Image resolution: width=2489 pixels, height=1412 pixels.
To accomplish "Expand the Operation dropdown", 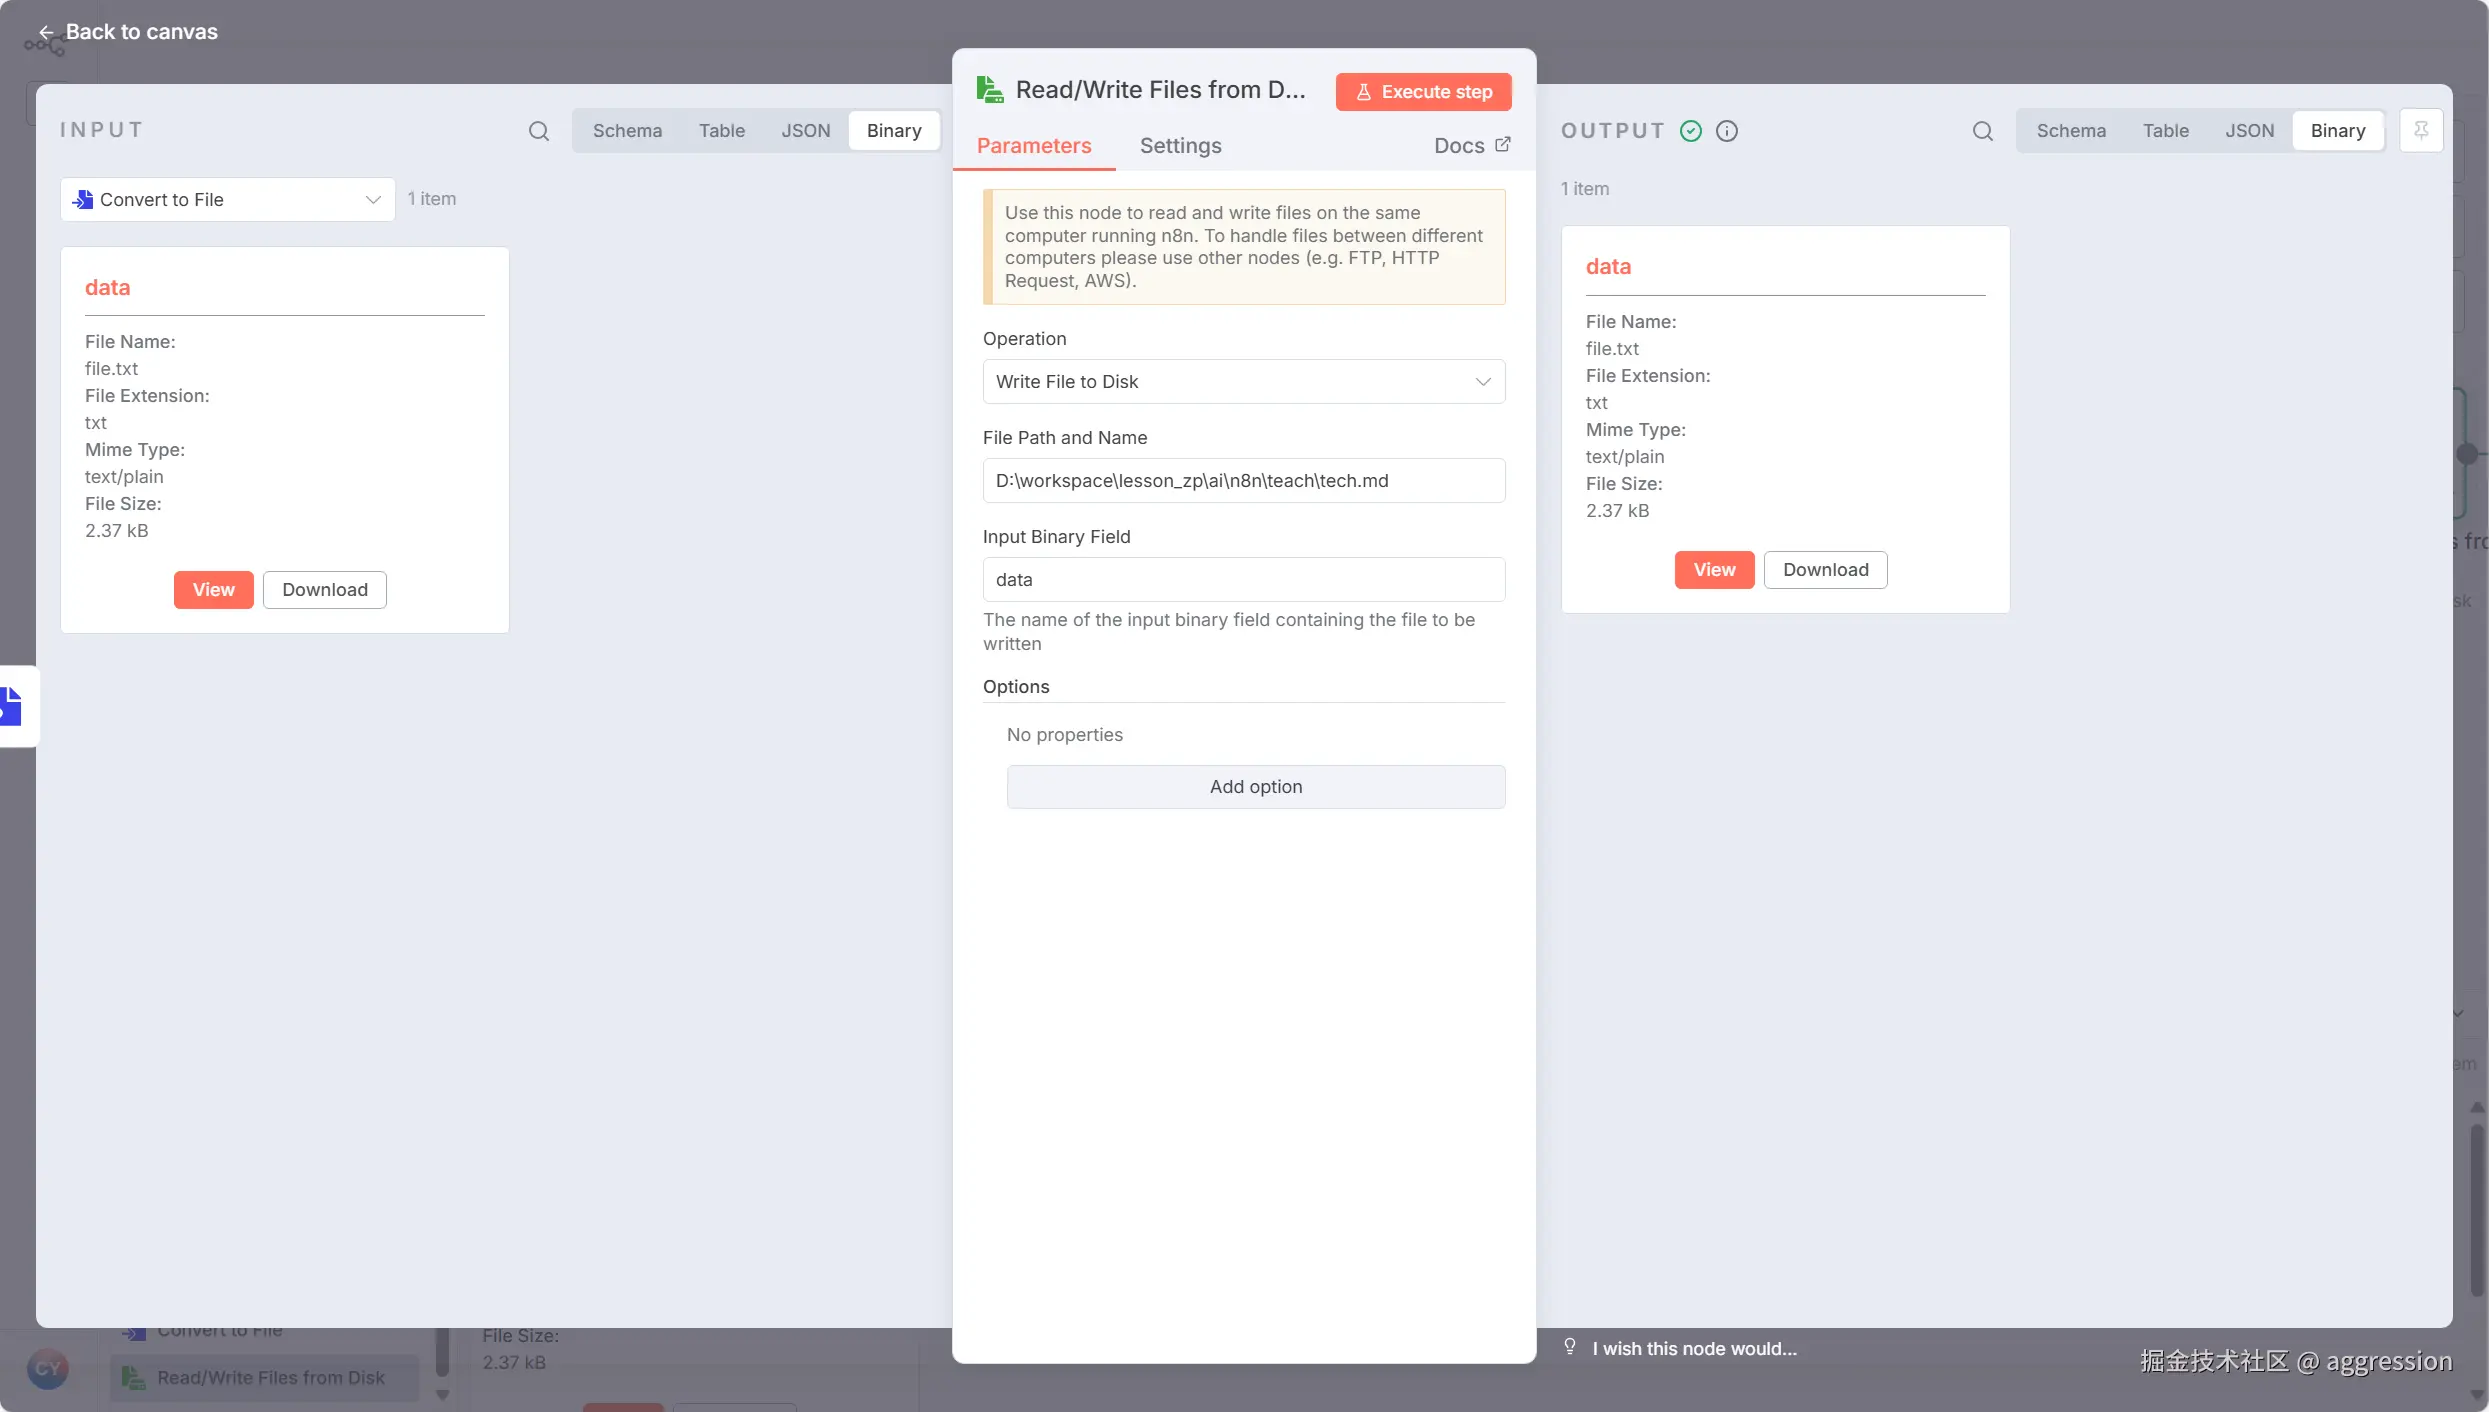I will click(x=1243, y=382).
